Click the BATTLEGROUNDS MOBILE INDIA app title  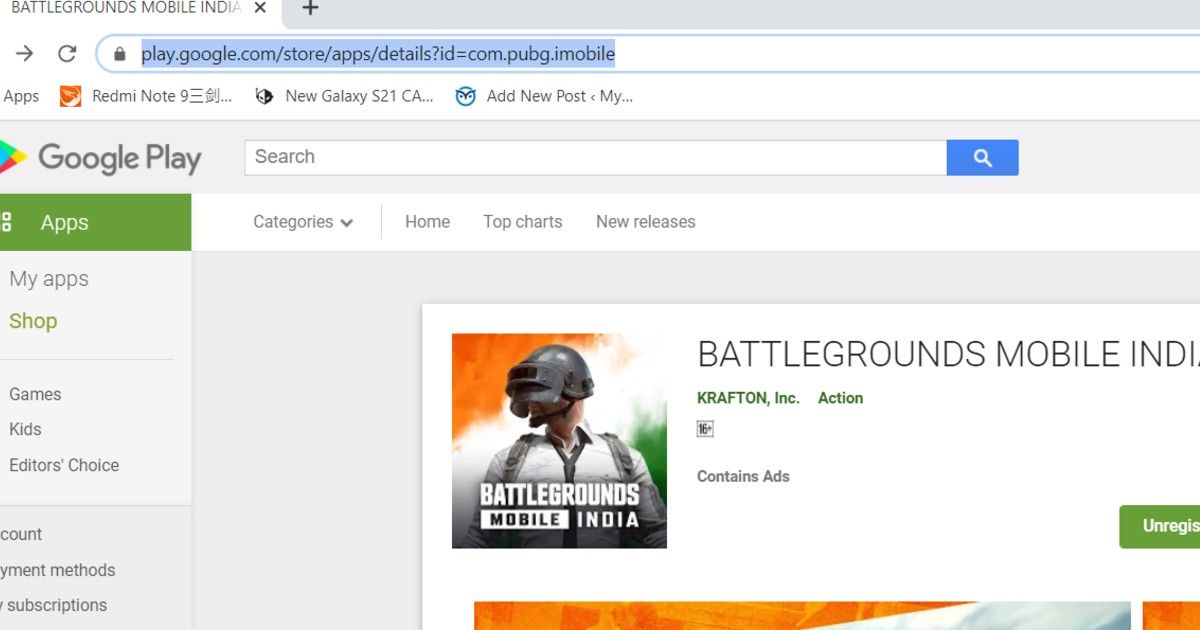click(948, 354)
